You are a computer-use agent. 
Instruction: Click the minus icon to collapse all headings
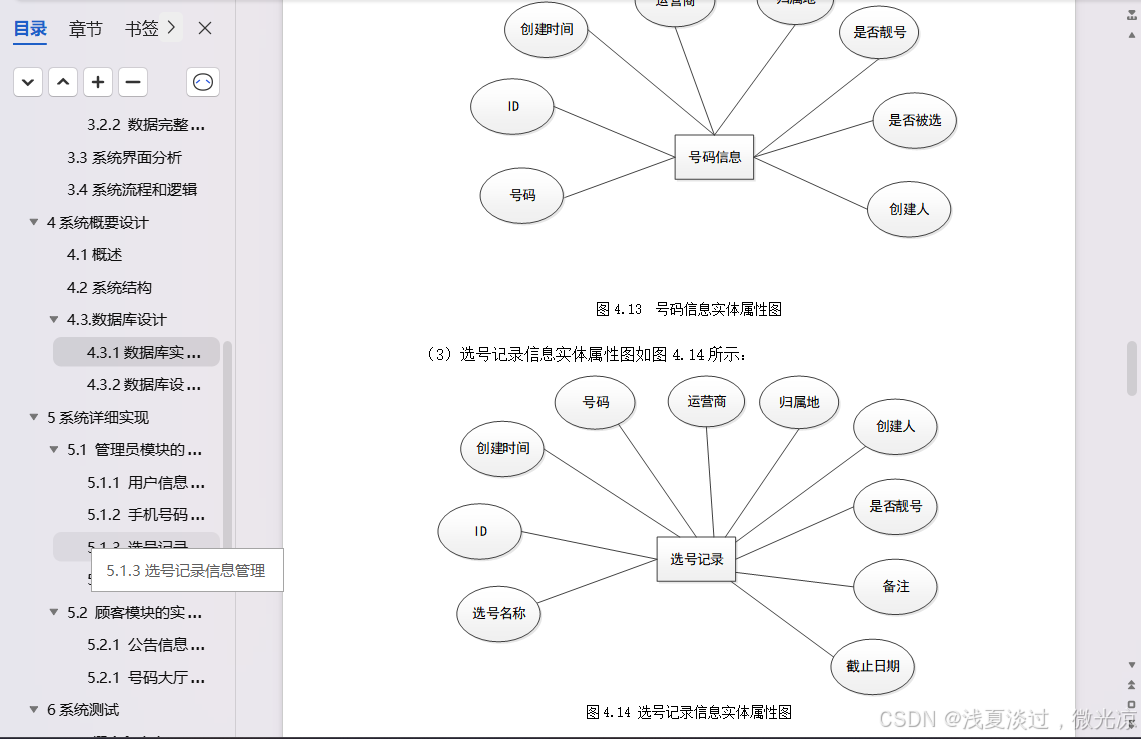[x=132, y=82]
